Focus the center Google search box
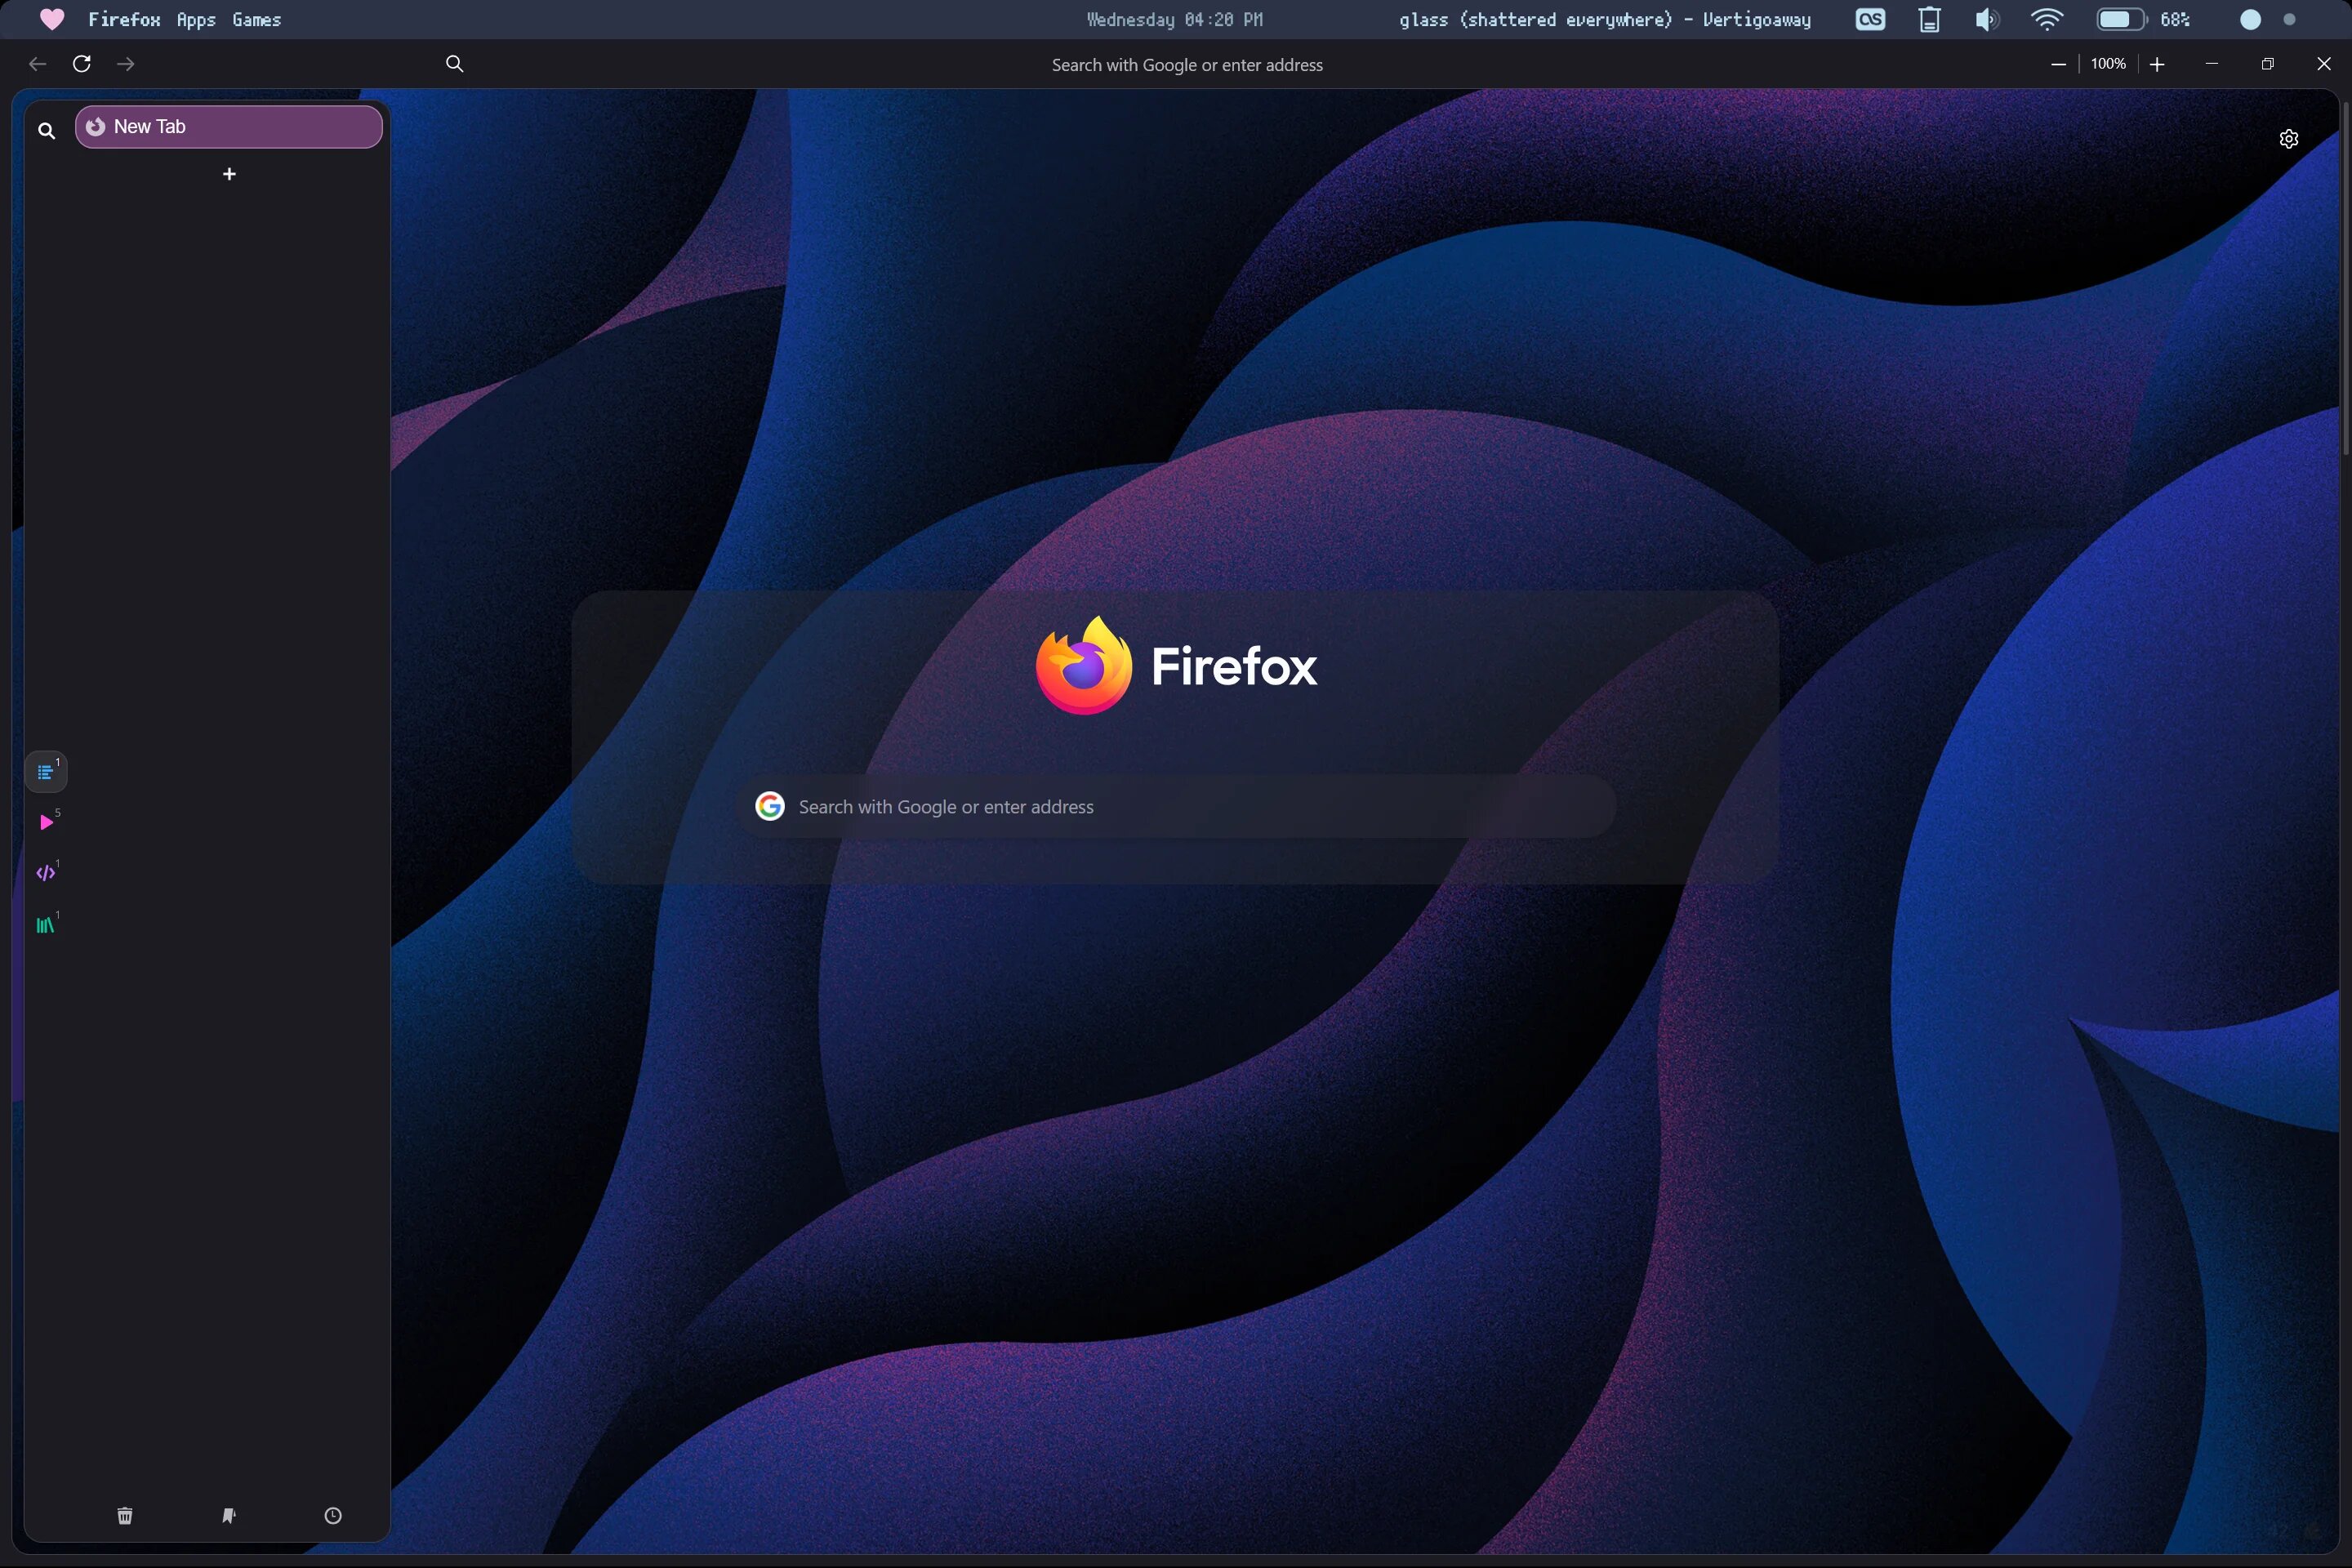This screenshot has height=1568, width=2352. pos(1175,807)
